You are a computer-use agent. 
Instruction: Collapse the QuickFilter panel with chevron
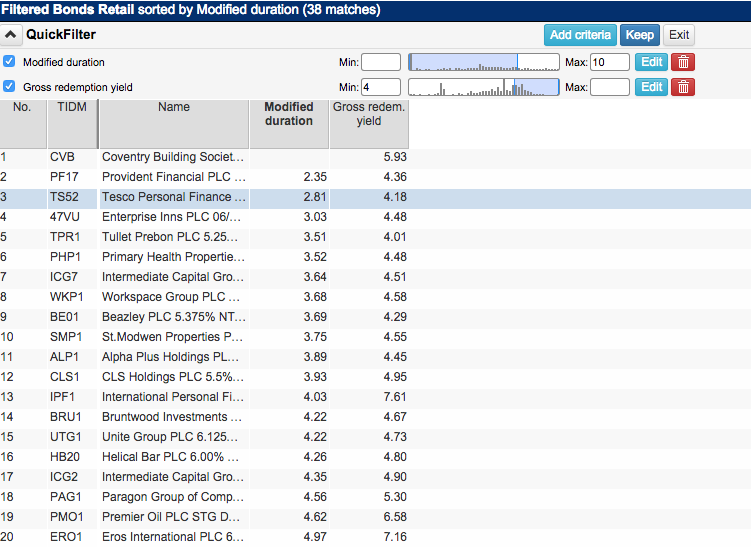click(11, 34)
